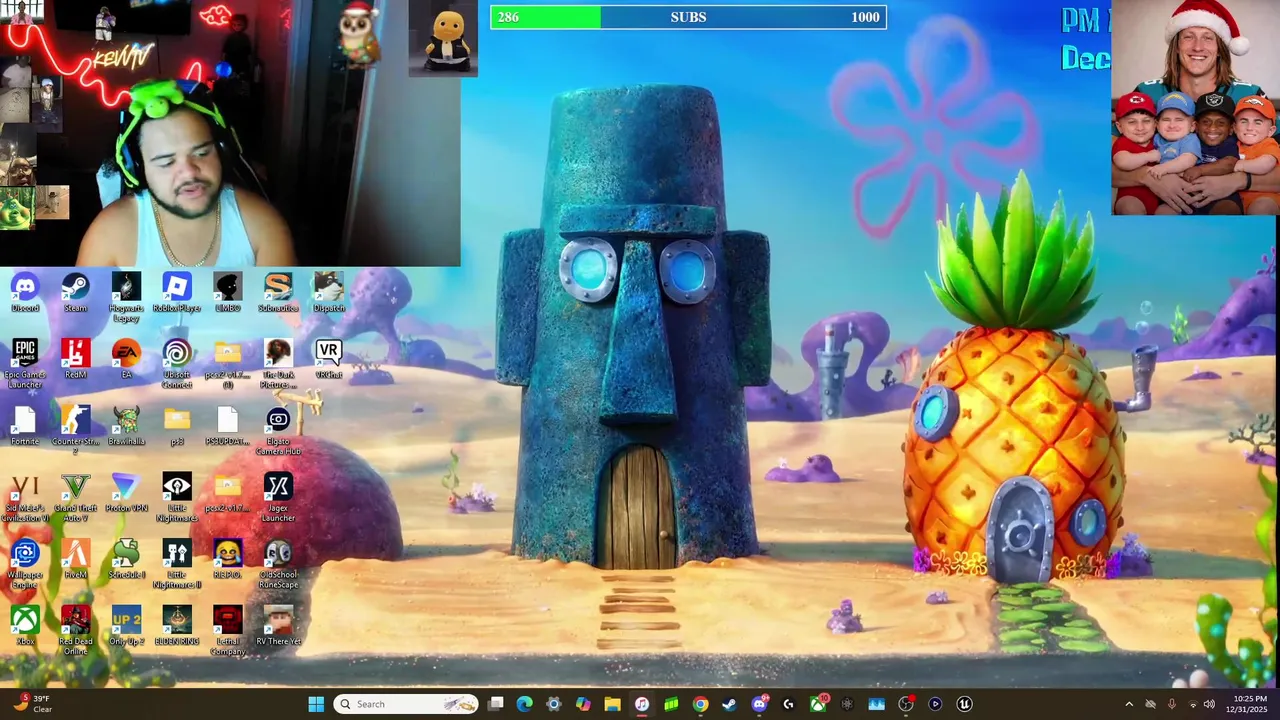Open the OneDrive cloud tray icon

click(x=1150, y=704)
